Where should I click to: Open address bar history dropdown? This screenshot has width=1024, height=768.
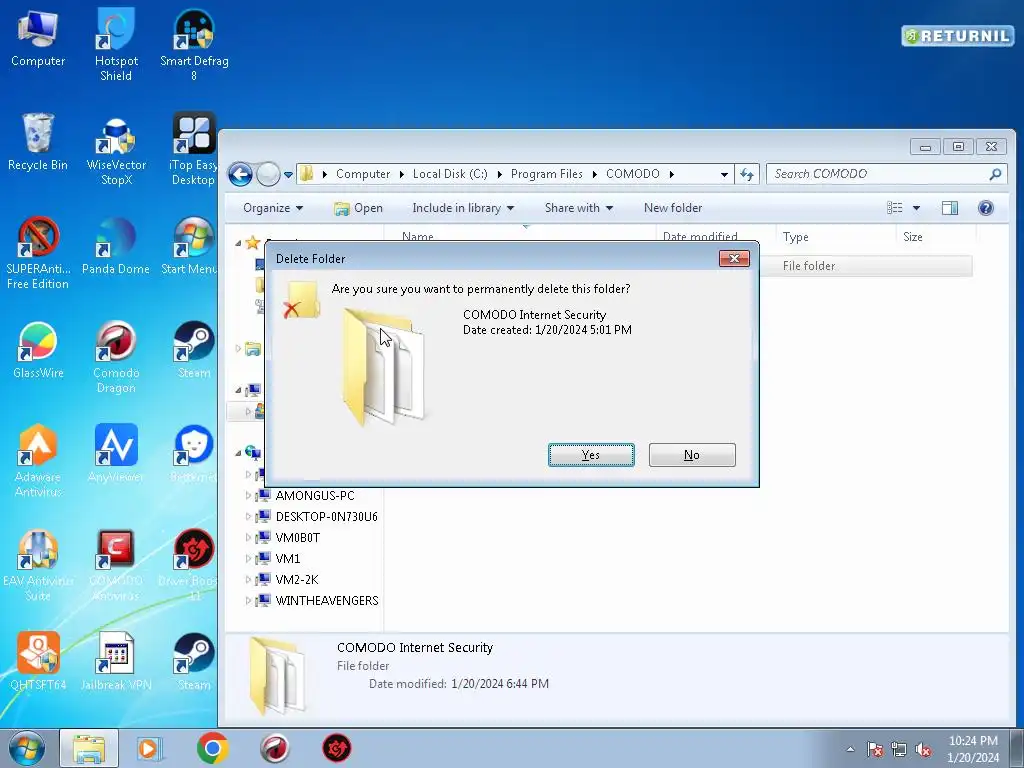coord(724,174)
